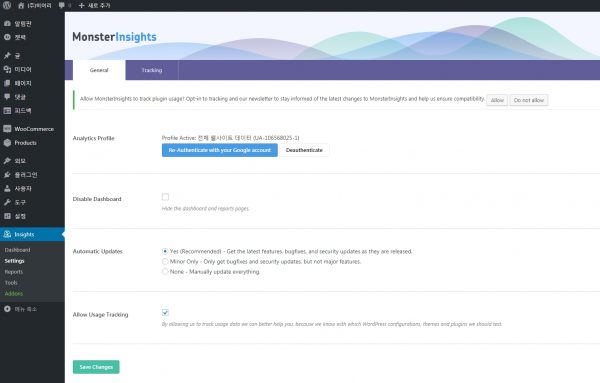Click the Save Changes button

[x=96, y=367]
